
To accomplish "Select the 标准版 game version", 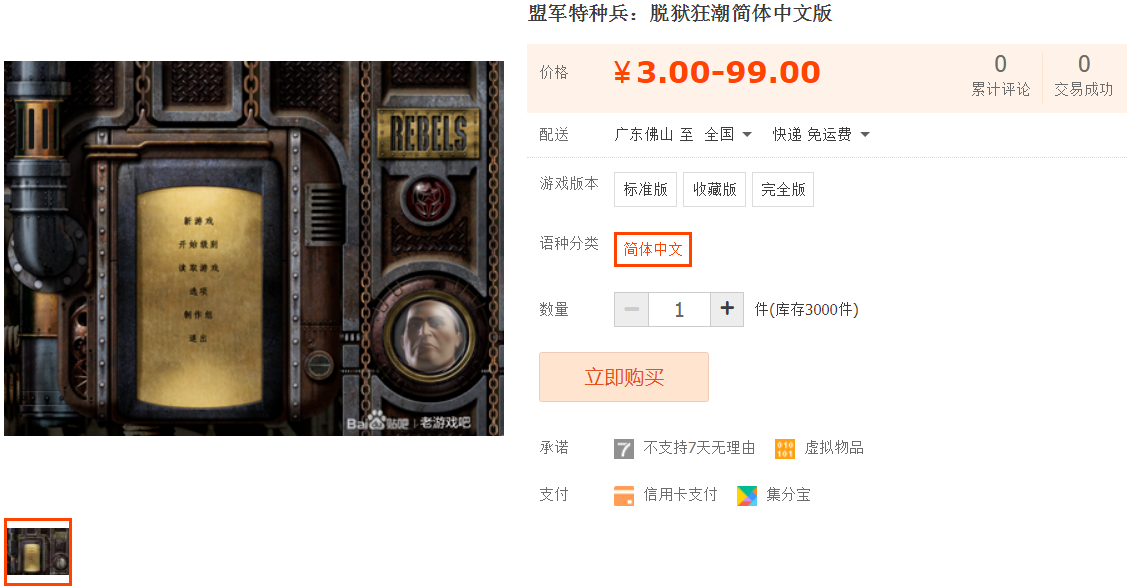I will [645, 189].
